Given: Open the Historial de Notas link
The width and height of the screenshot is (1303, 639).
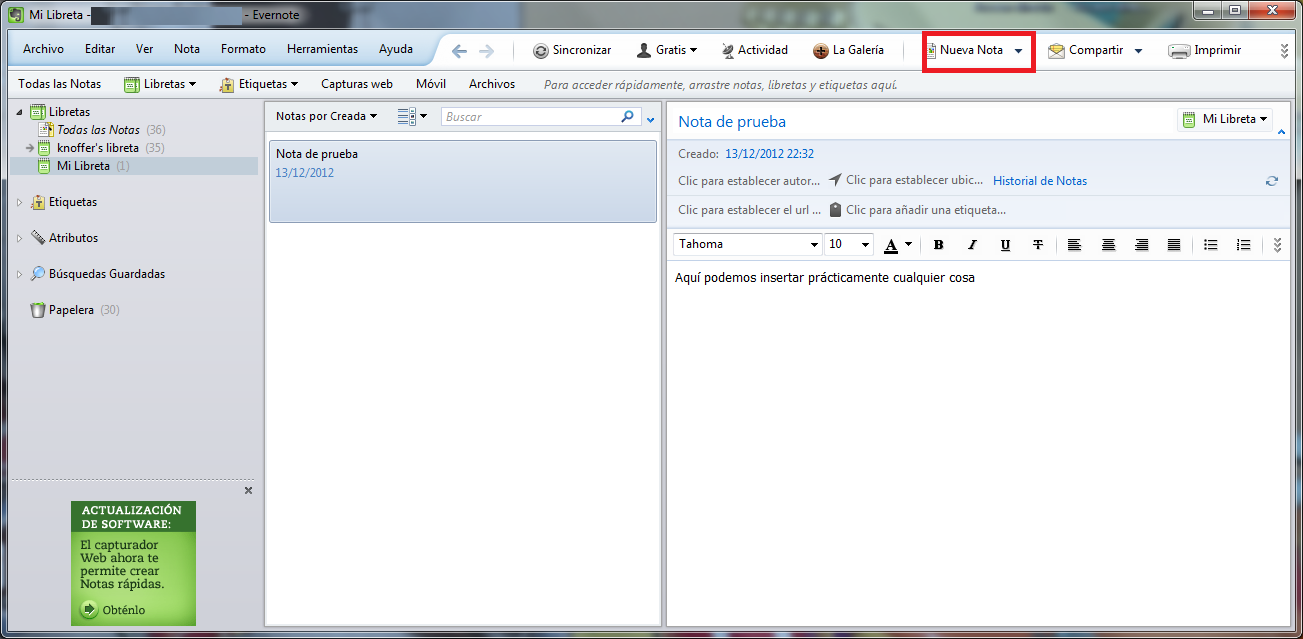Looking at the screenshot, I should 1040,181.
